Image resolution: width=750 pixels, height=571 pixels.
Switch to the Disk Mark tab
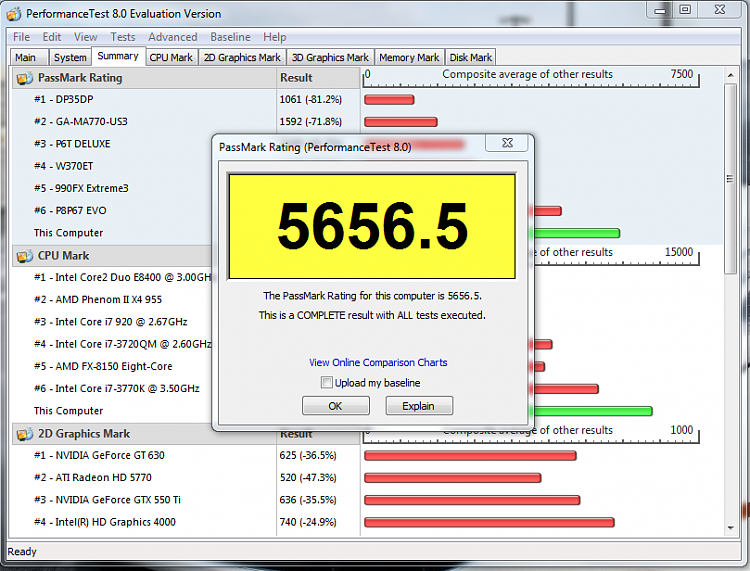(471, 57)
